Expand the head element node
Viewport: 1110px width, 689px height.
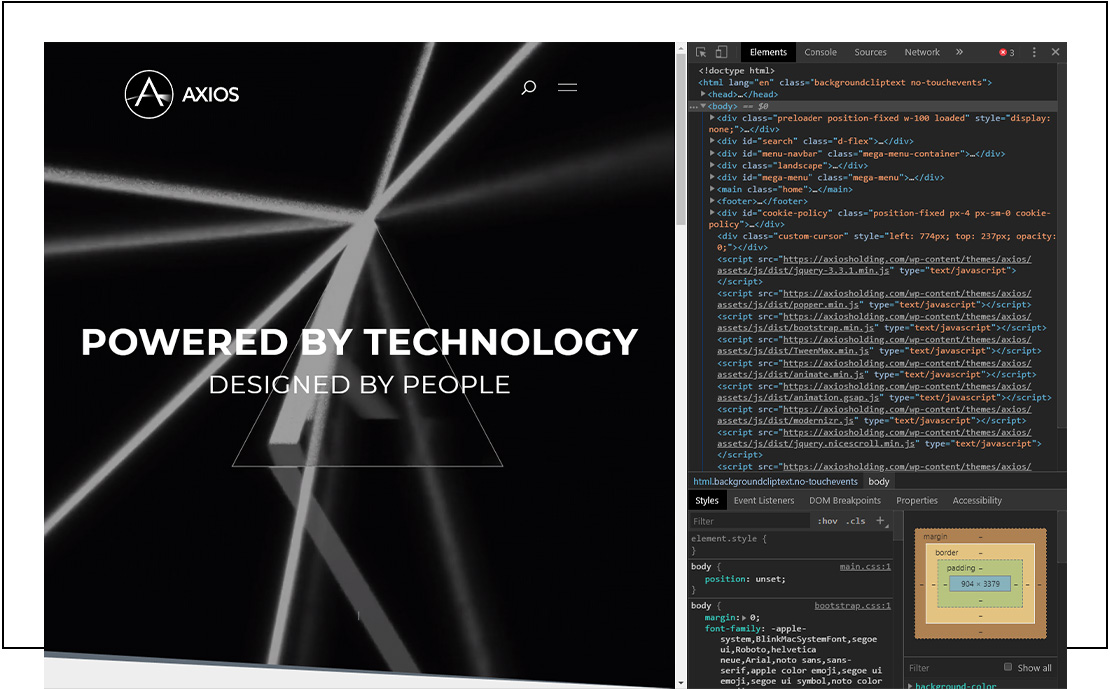pyautogui.click(x=703, y=94)
